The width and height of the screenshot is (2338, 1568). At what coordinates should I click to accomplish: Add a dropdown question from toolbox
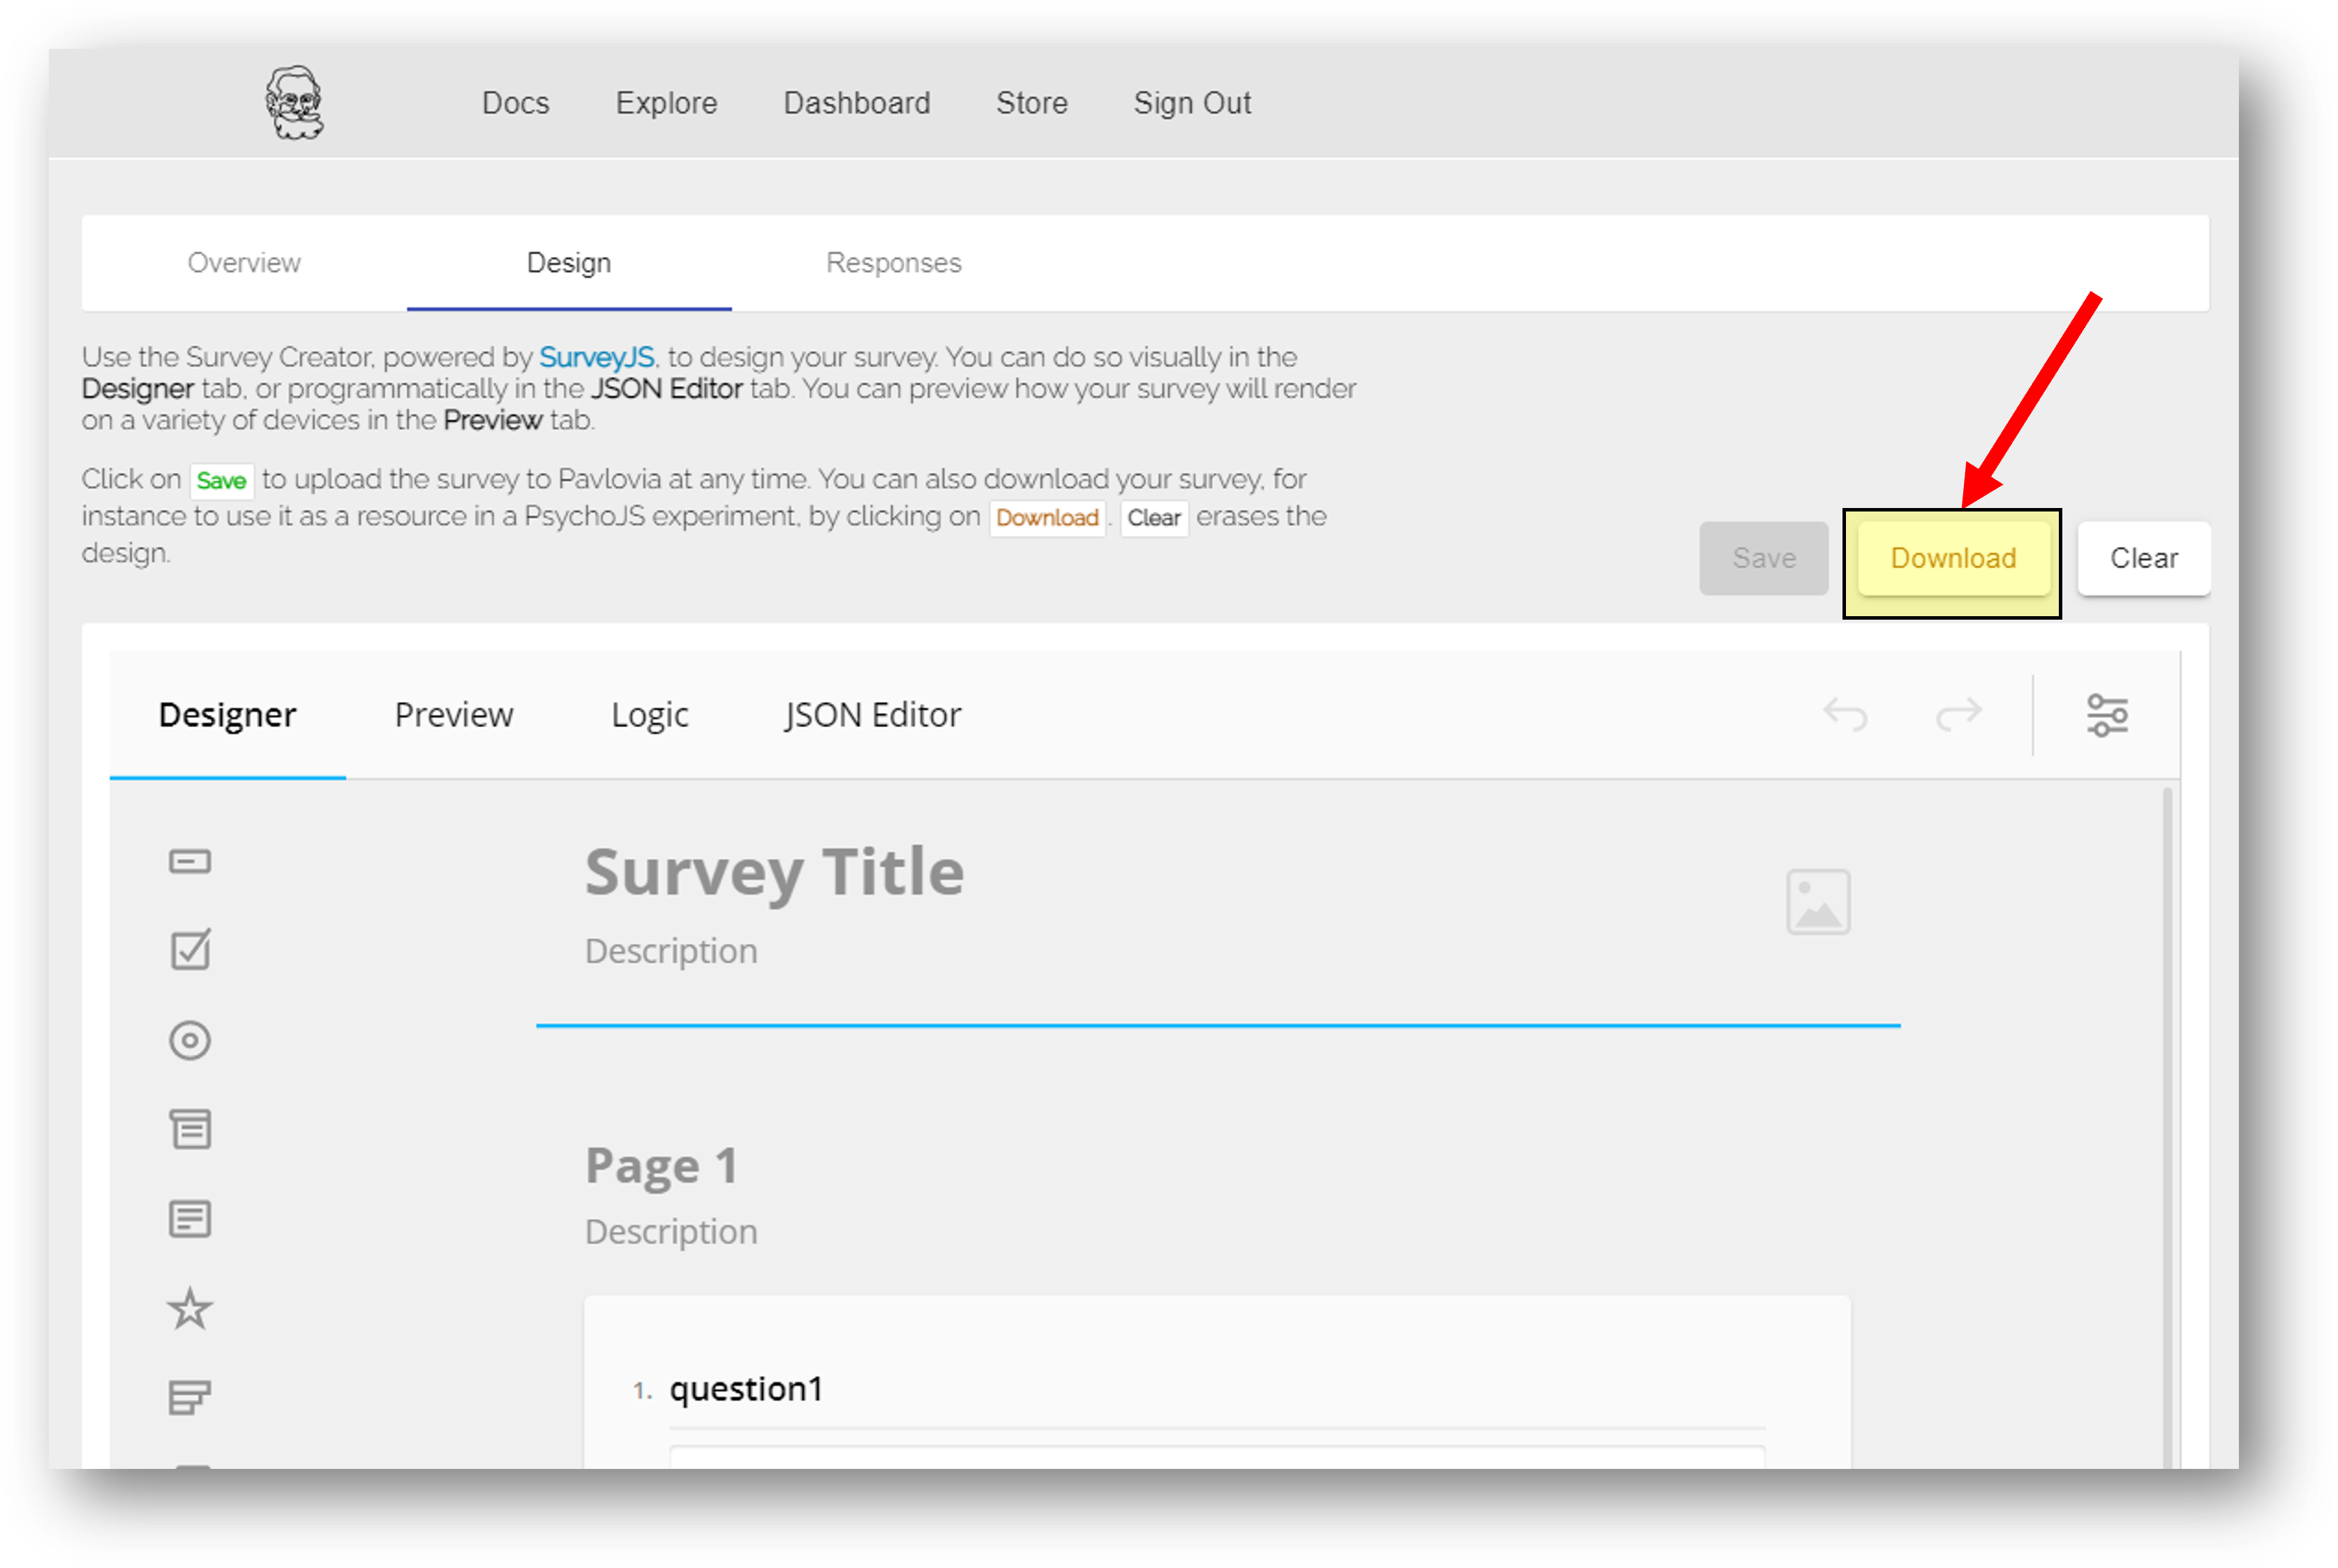190,1130
